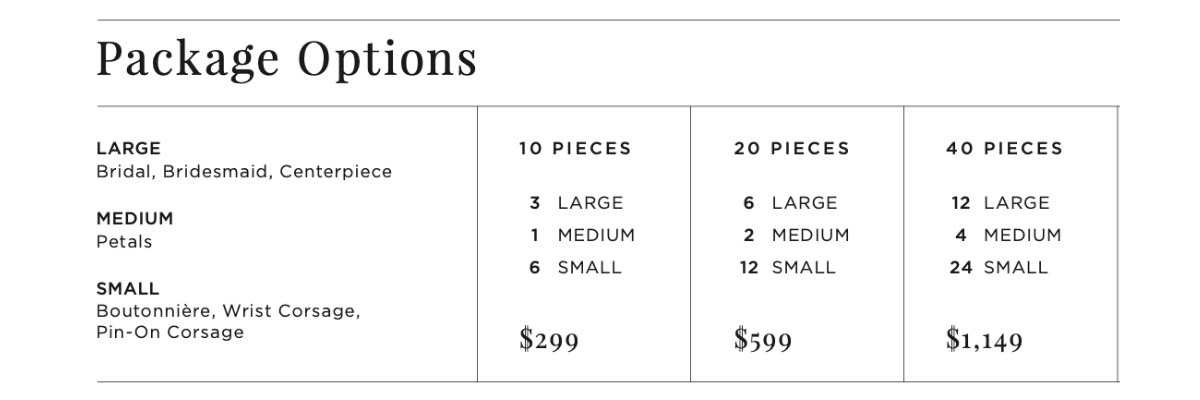Click 3 LARGE in 10 pieces column
The width and height of the screenshot is (1200, 400).
click(576, 203)
